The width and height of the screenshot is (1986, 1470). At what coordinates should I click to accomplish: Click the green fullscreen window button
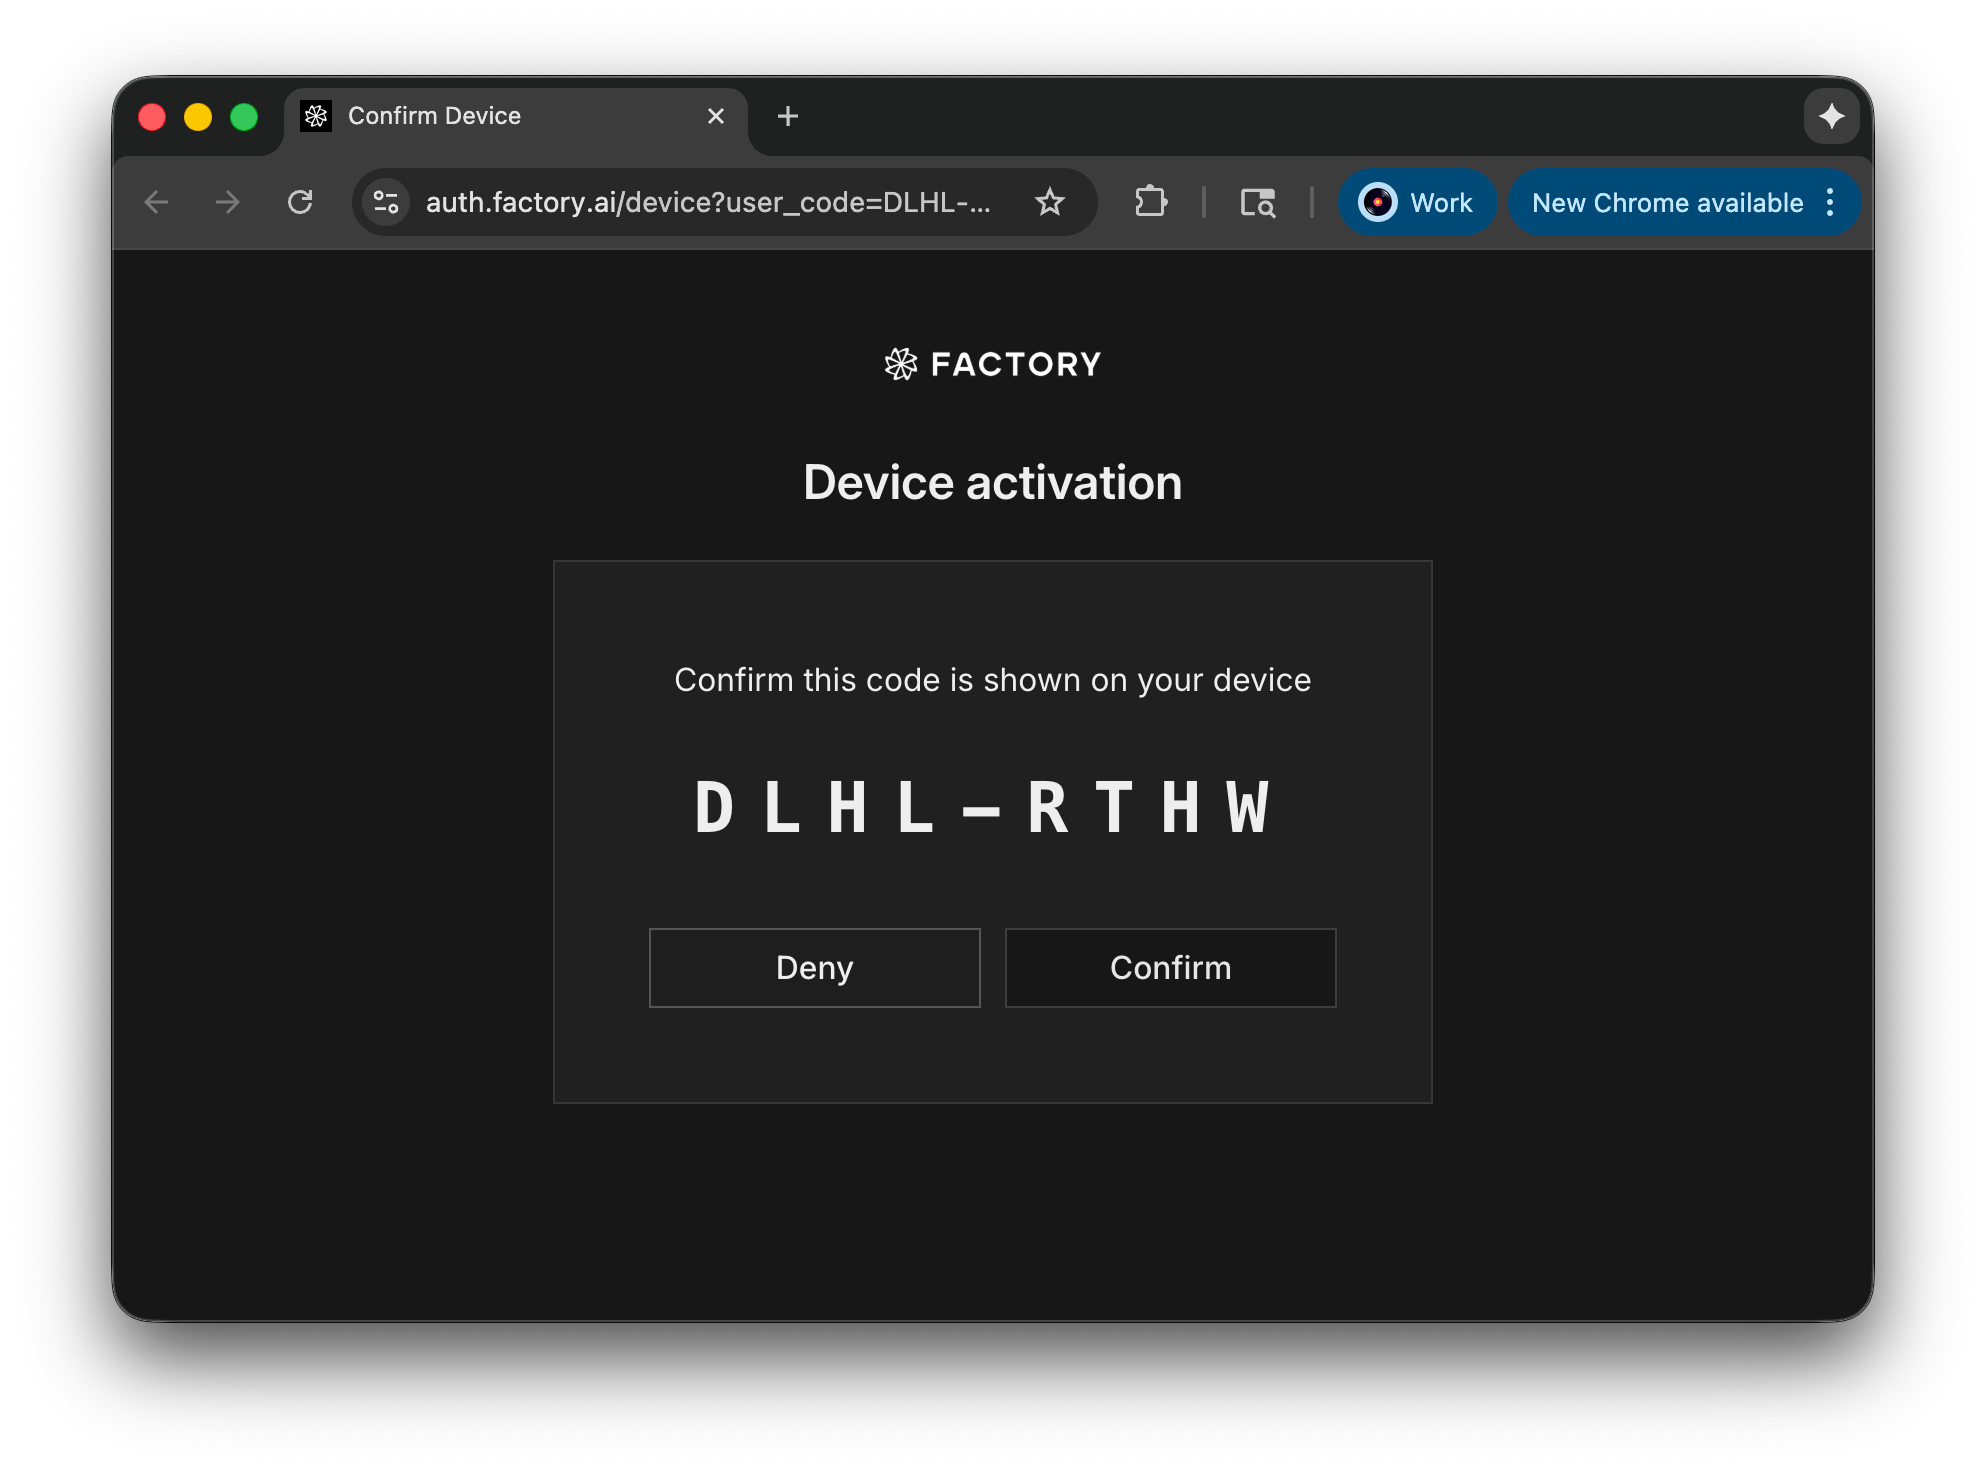pyautogui.click(x=244, y=117)
